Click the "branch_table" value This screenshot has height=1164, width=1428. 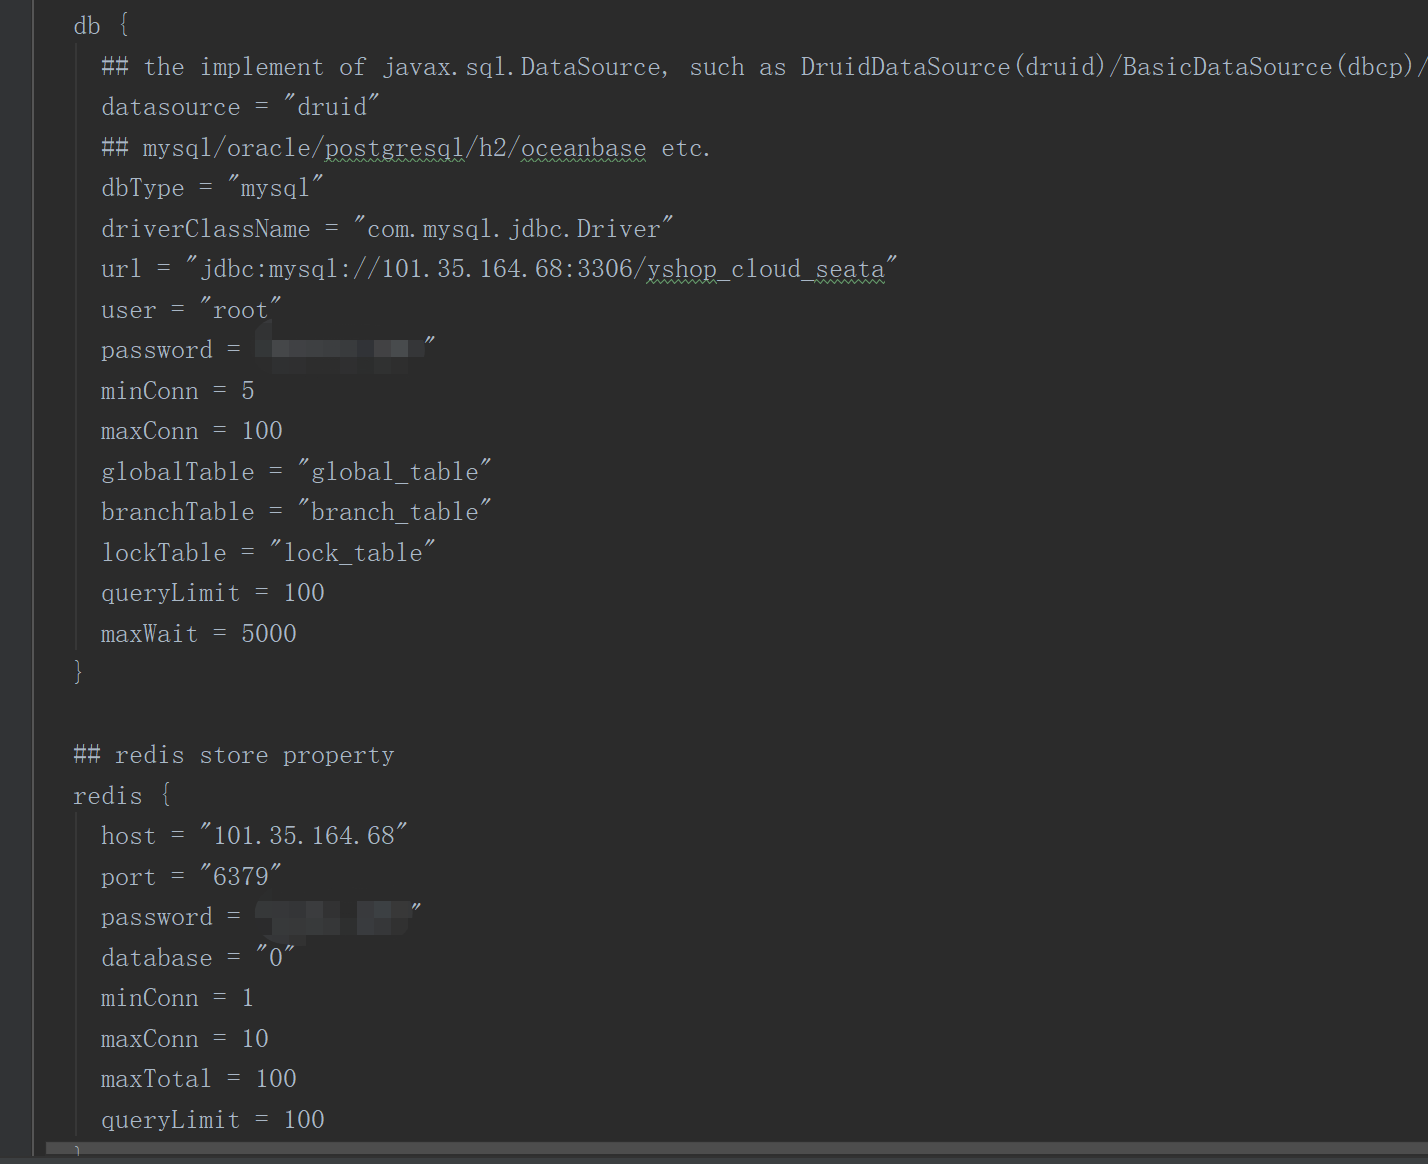(395, 512)
